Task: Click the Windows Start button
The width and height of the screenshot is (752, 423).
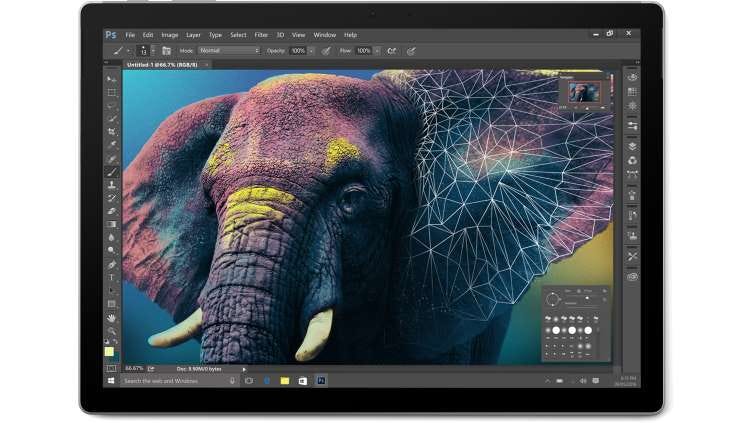Action: [x=111, y=381]
